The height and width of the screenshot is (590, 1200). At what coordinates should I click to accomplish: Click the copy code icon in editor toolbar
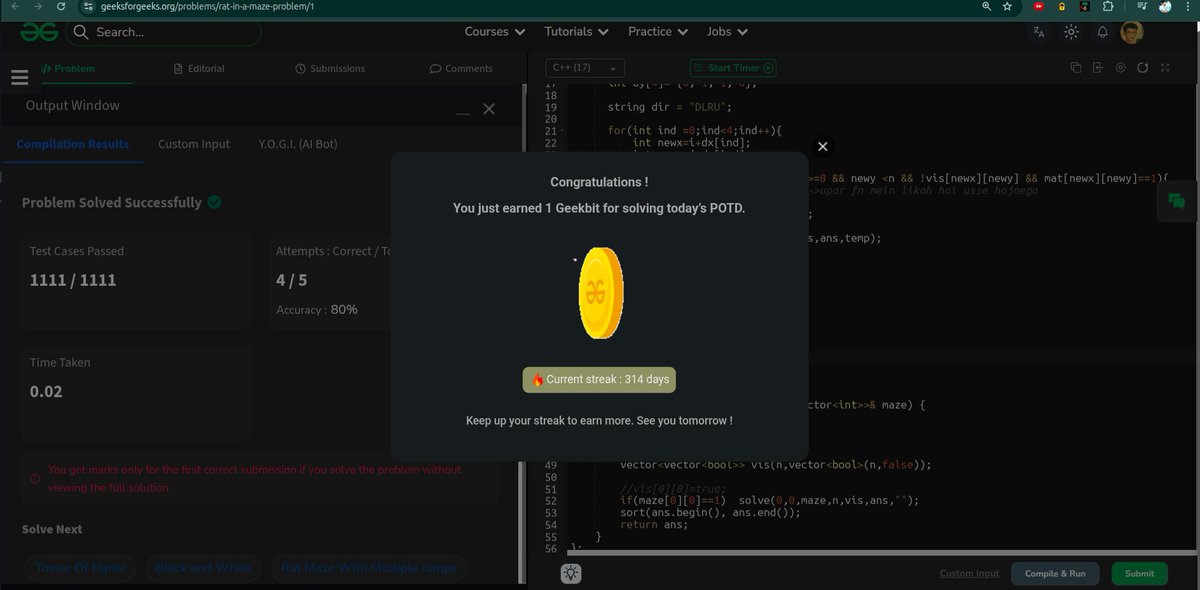1076,68
